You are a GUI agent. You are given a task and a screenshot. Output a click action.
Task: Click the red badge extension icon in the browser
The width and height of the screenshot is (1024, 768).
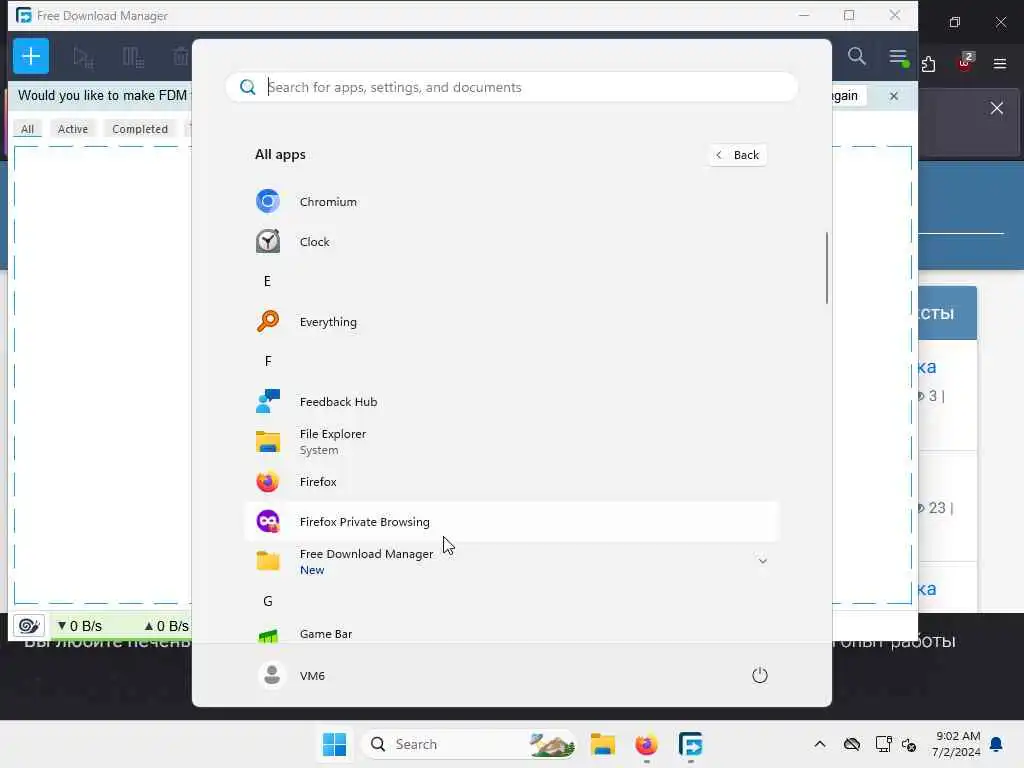coord(965,63)
